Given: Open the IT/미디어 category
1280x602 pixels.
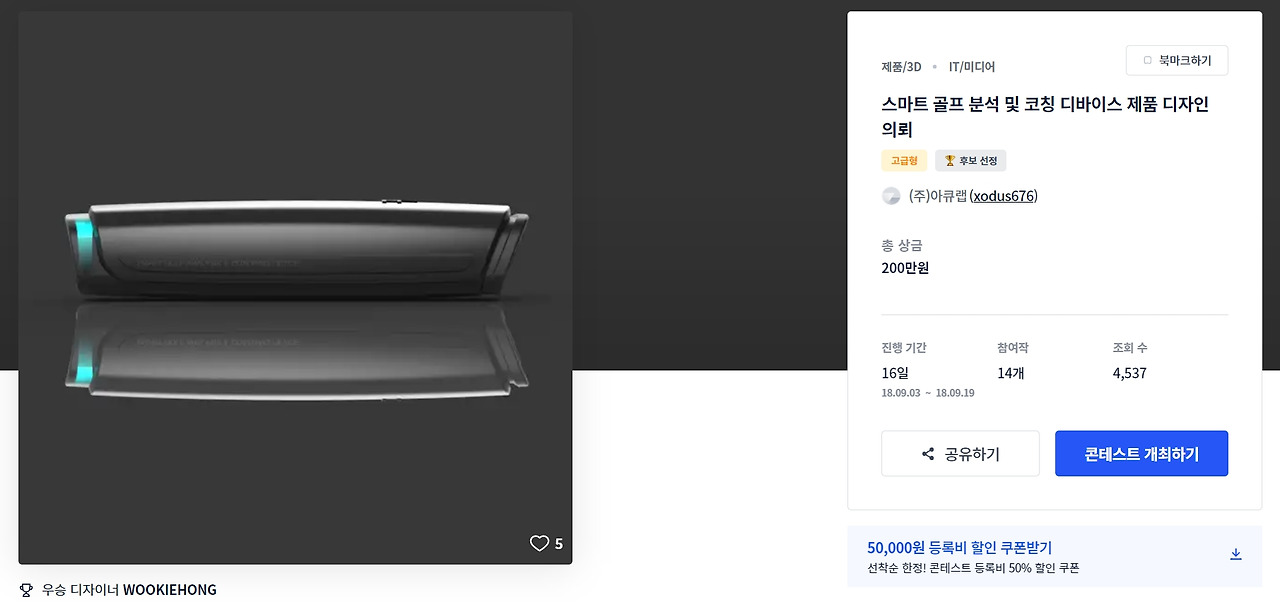Looking at the screenshot, I should click(971, 67).
